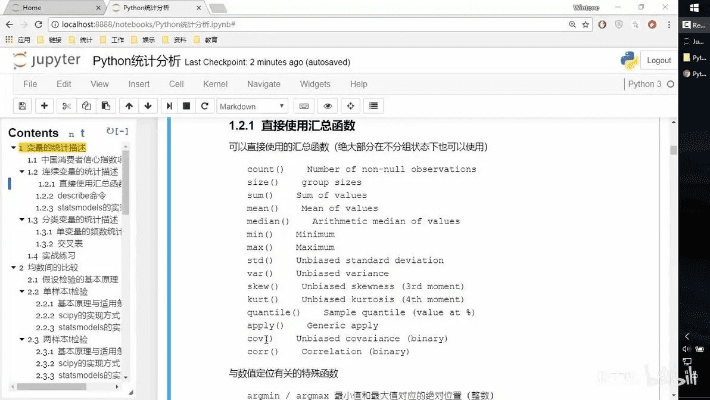Image resolution: width=710 pixels, height=400 pixels.
Task: Cut the selected cells with the scissors icon
Action: coord(67,106)
